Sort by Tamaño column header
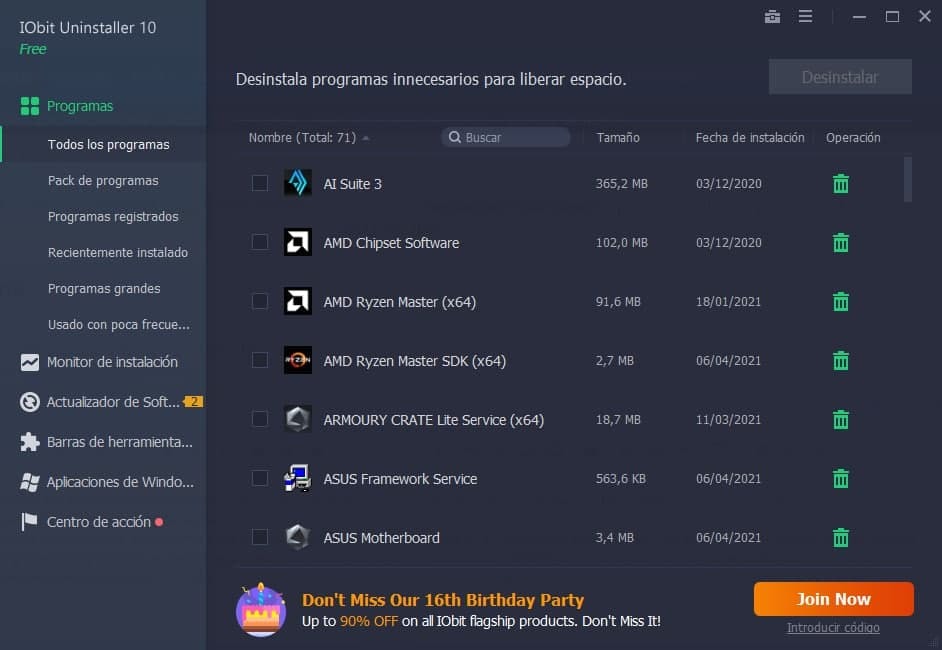 (618, 138)
